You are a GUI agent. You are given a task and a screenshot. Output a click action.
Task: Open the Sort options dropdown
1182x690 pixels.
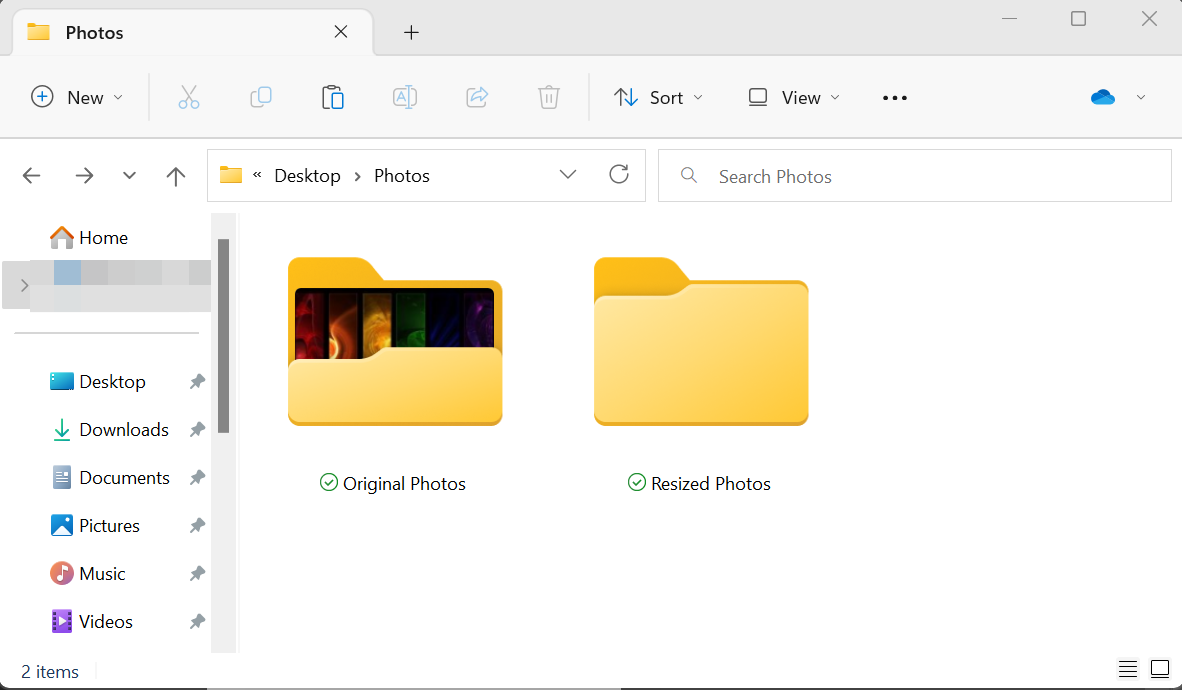[658, 97]
